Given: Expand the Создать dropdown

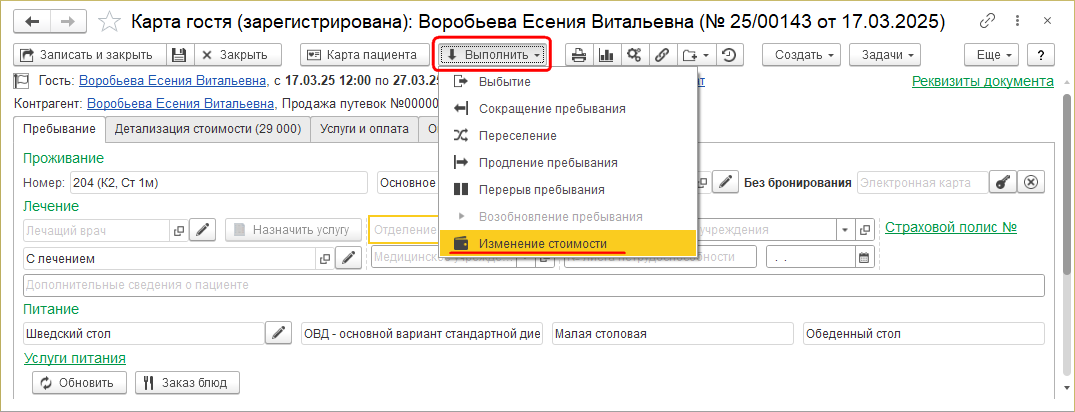Looking at the screenshot, I should (801, 55).
